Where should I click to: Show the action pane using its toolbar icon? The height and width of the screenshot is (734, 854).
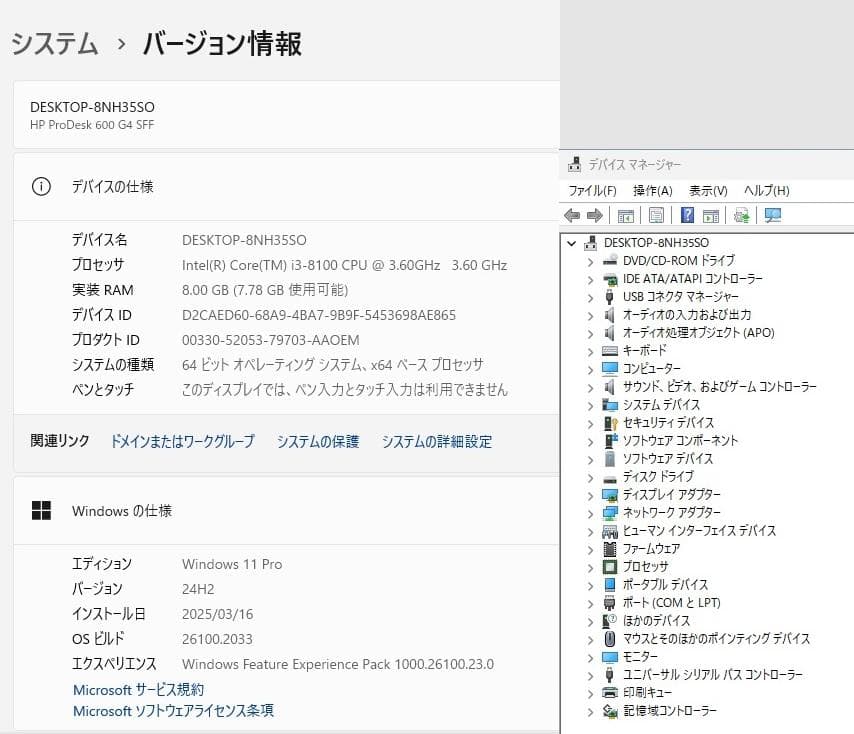point(711,215)
